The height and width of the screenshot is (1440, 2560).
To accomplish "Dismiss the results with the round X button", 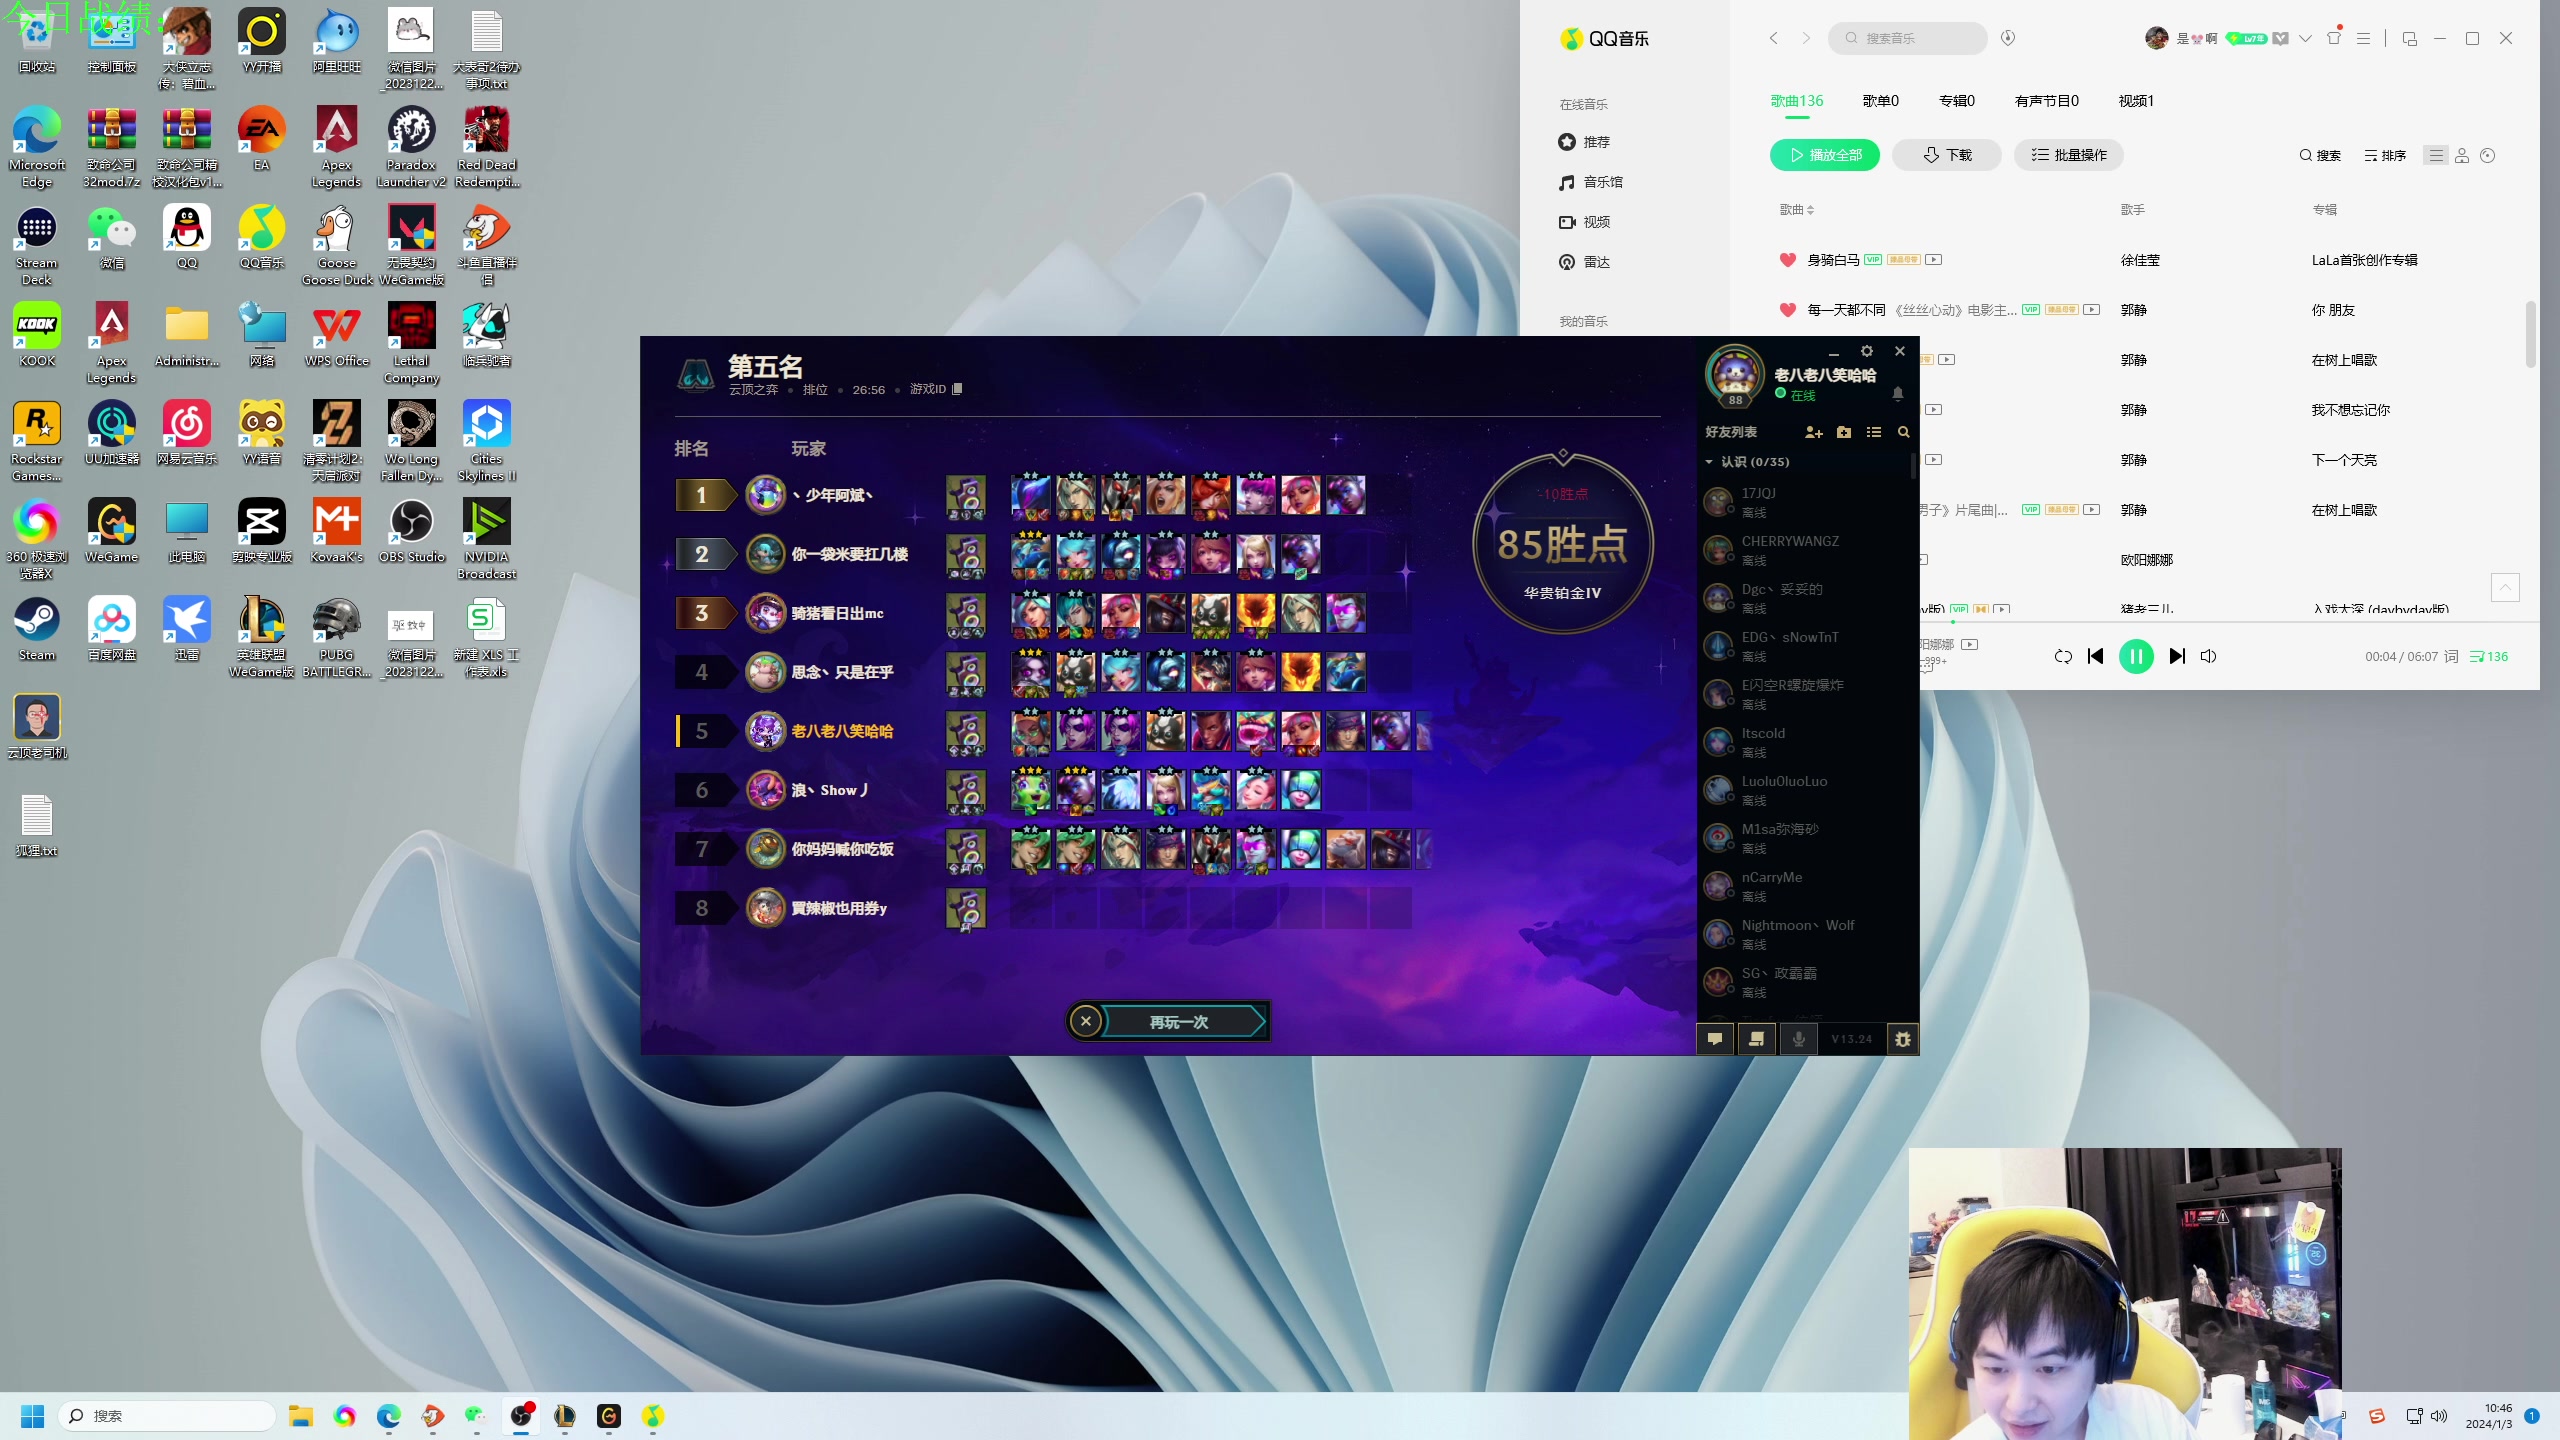I will pyautogui.click(x=1085, y=1021).
